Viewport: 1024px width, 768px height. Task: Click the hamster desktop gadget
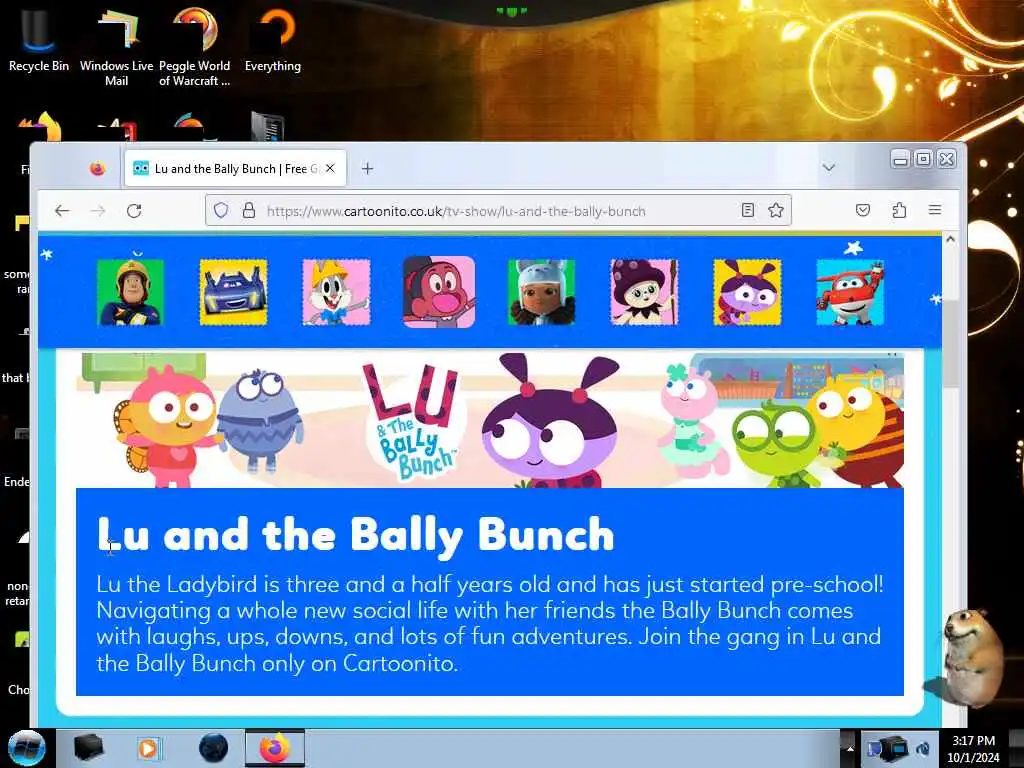(x=971, y=657)
